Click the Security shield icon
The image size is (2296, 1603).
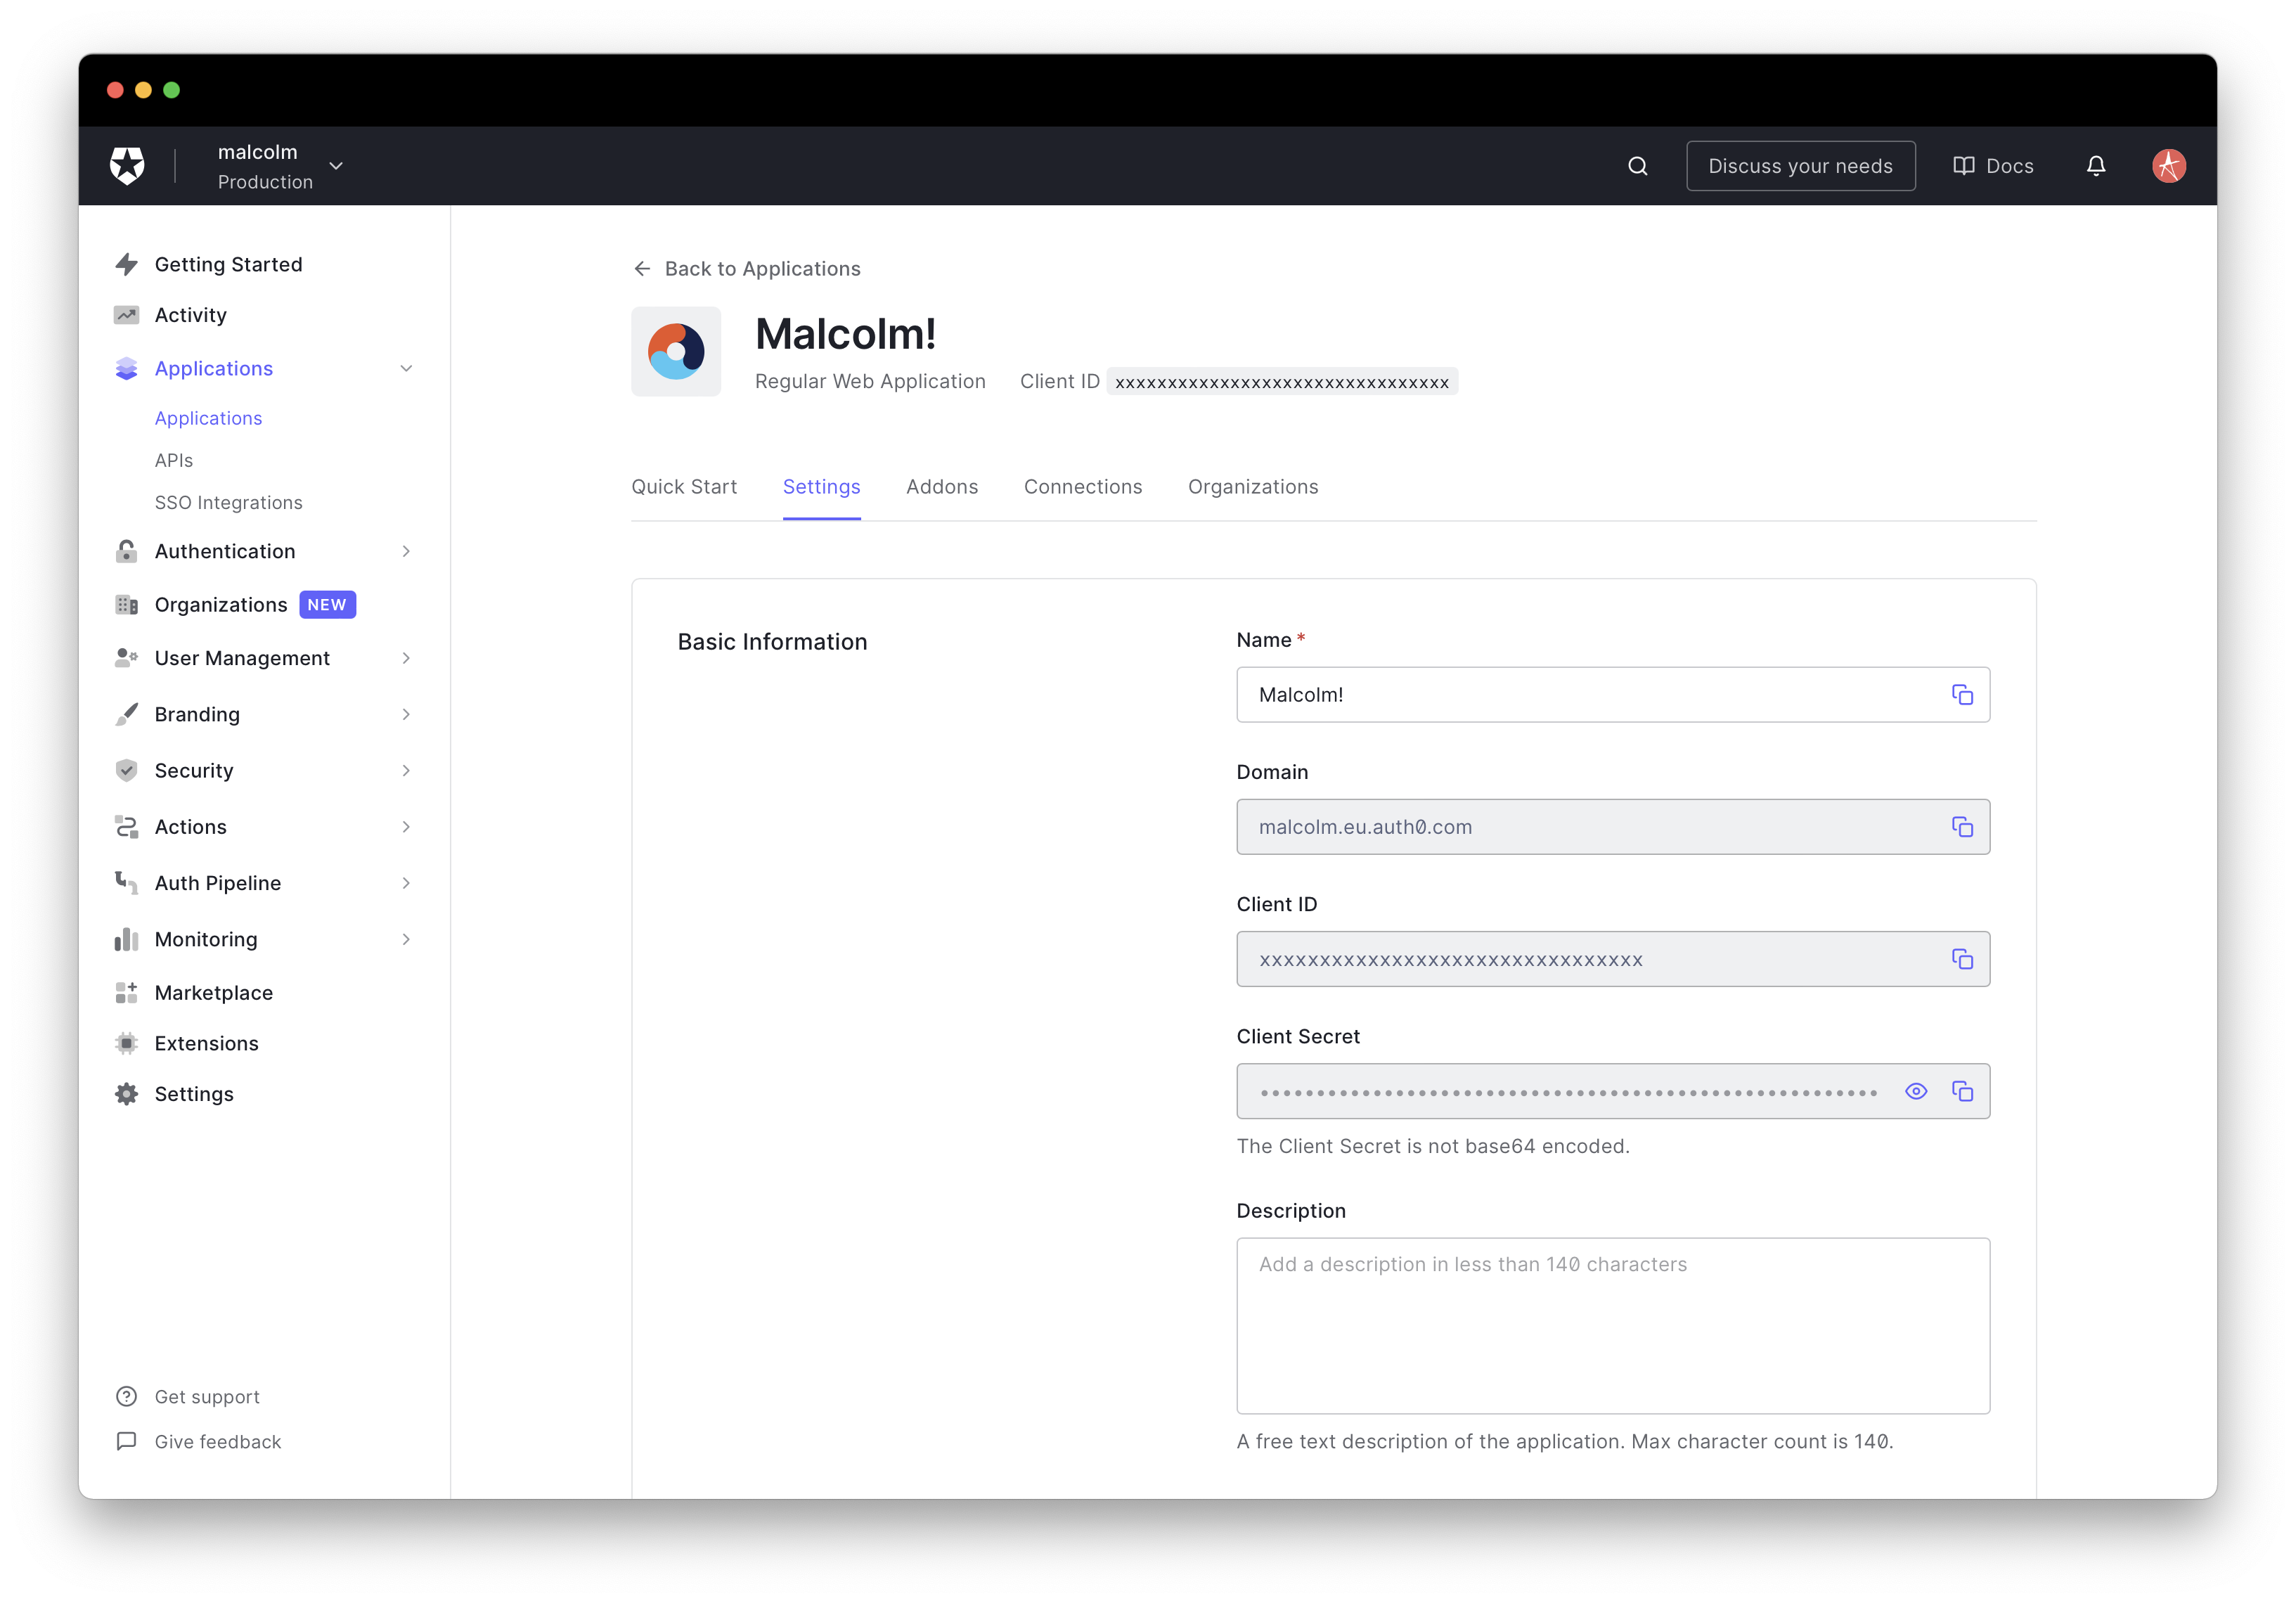126,770
